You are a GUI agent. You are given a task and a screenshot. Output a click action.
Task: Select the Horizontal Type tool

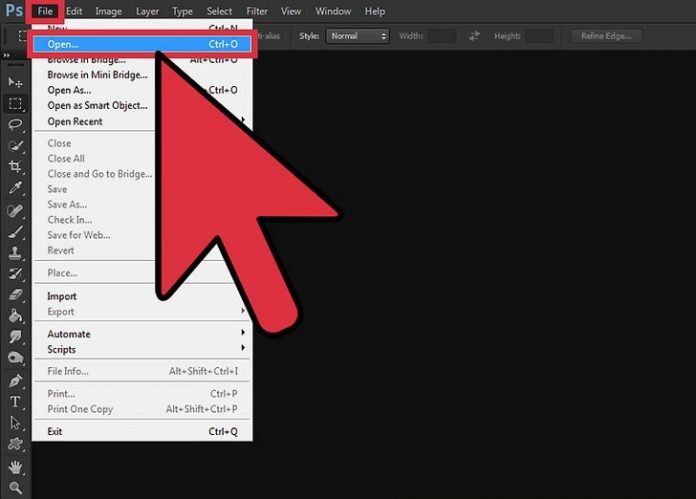click(x=15, y=402)
